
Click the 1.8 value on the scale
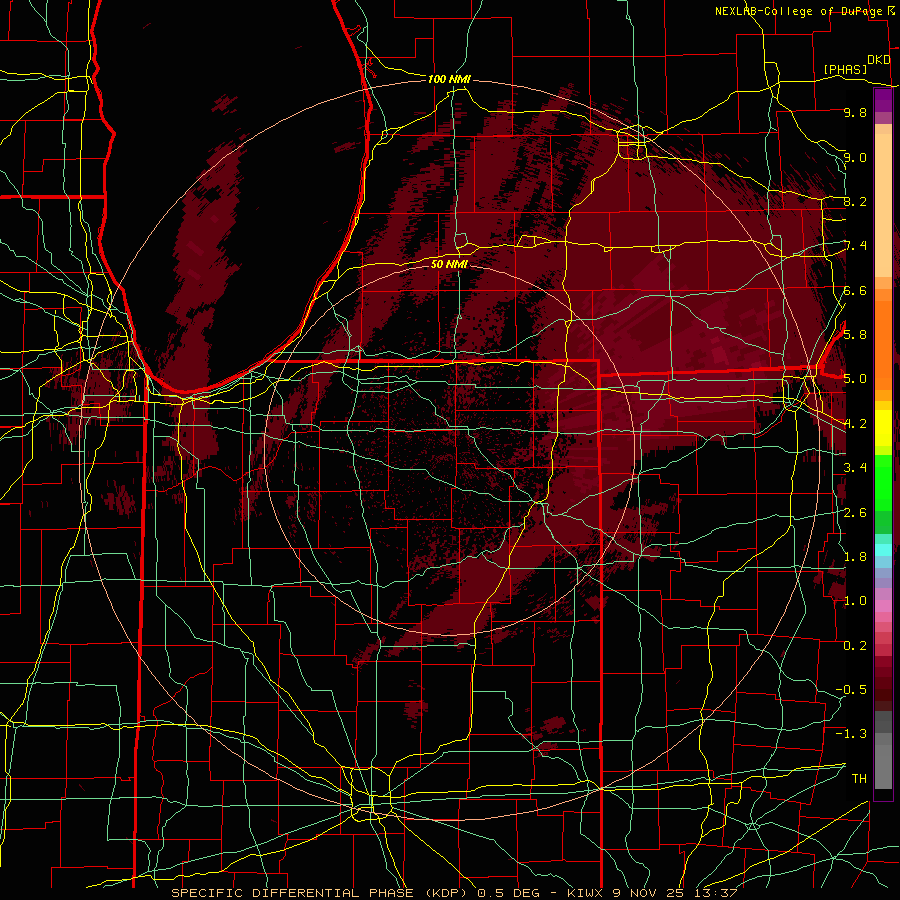tap(855, 557)
